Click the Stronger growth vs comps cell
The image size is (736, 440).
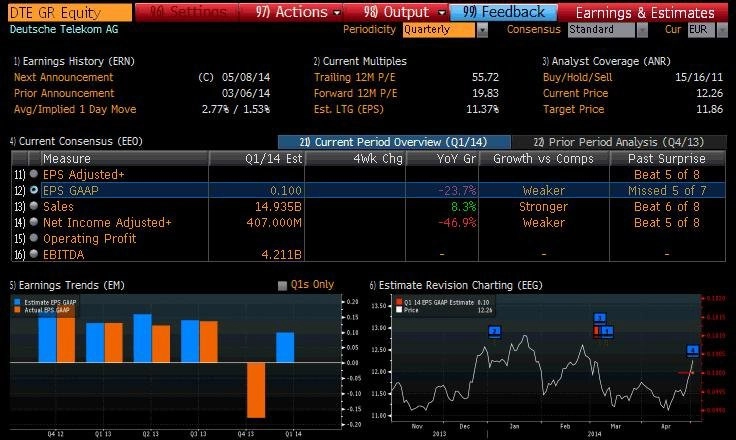click(544, 207)
